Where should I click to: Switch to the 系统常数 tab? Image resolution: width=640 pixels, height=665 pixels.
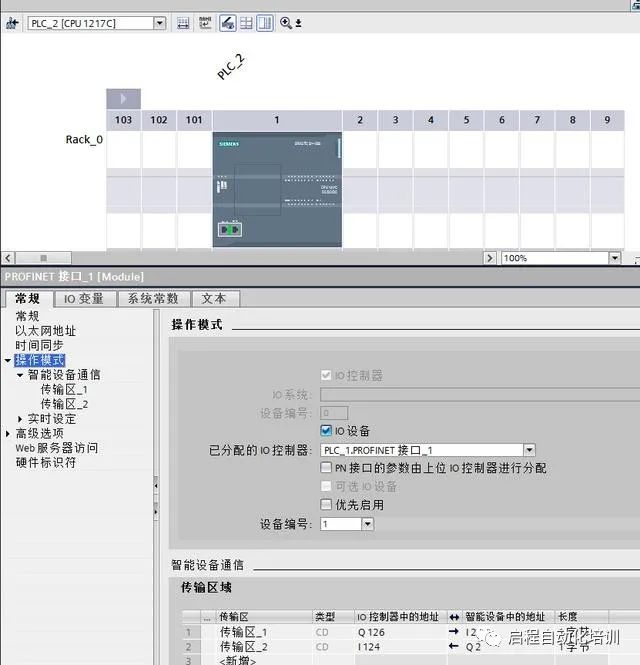click(153, 299)
